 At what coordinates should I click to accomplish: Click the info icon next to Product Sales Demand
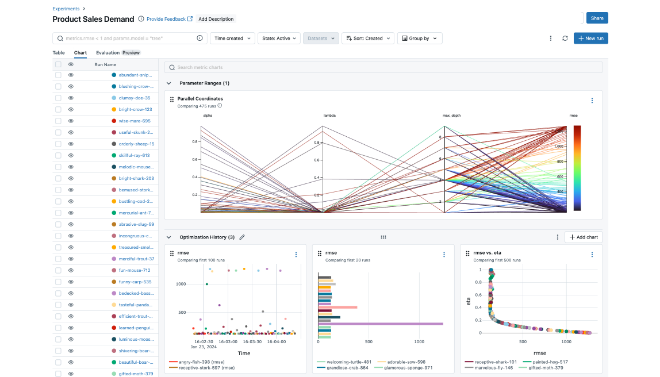(141, 19)
